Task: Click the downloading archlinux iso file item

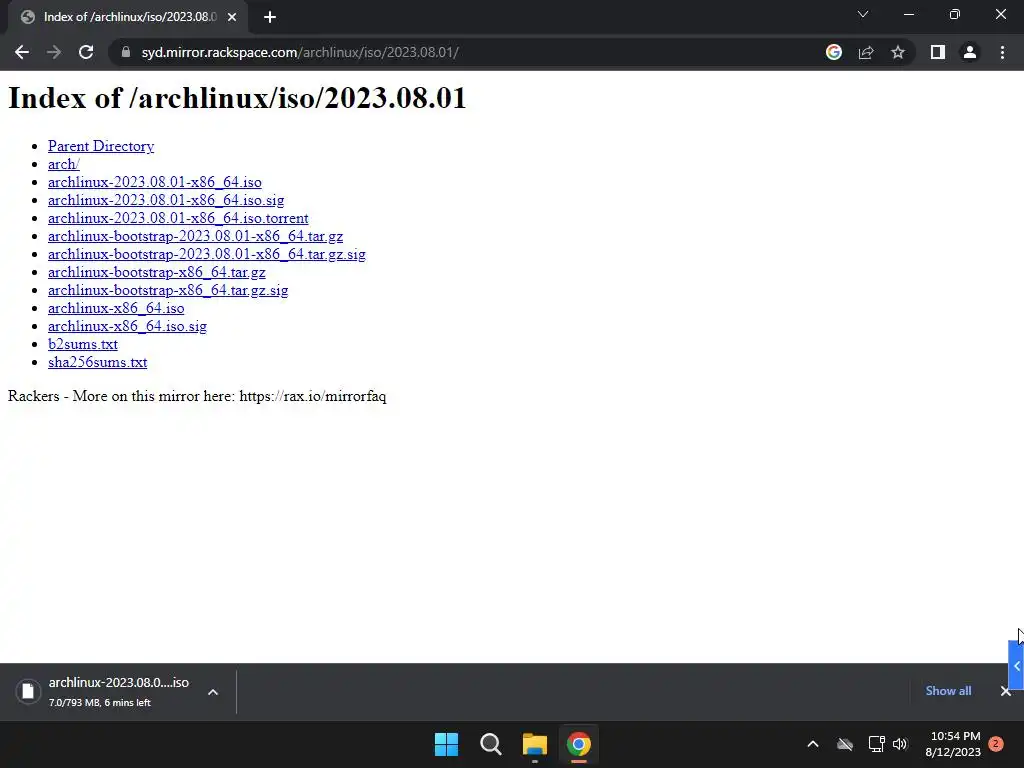Action: tap(104, 692)
